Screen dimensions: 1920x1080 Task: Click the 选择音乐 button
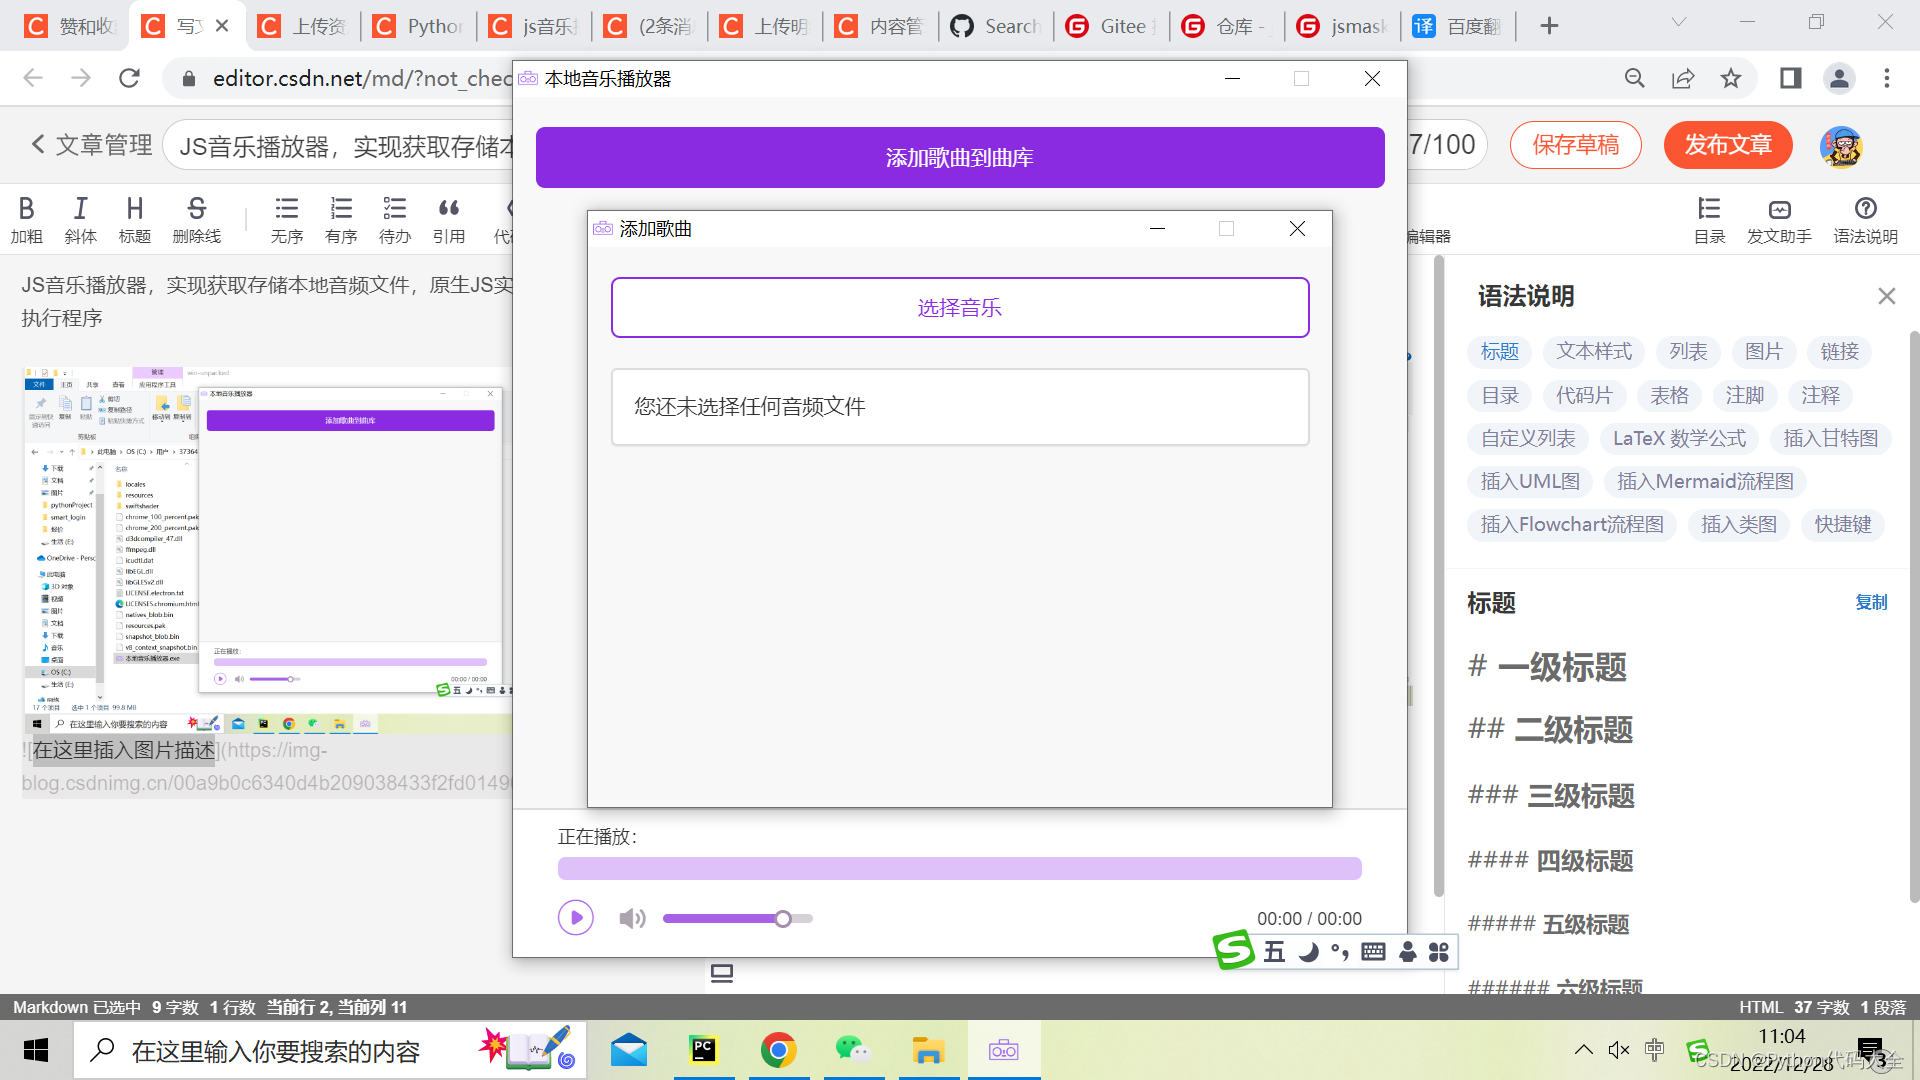click(959, 307)
